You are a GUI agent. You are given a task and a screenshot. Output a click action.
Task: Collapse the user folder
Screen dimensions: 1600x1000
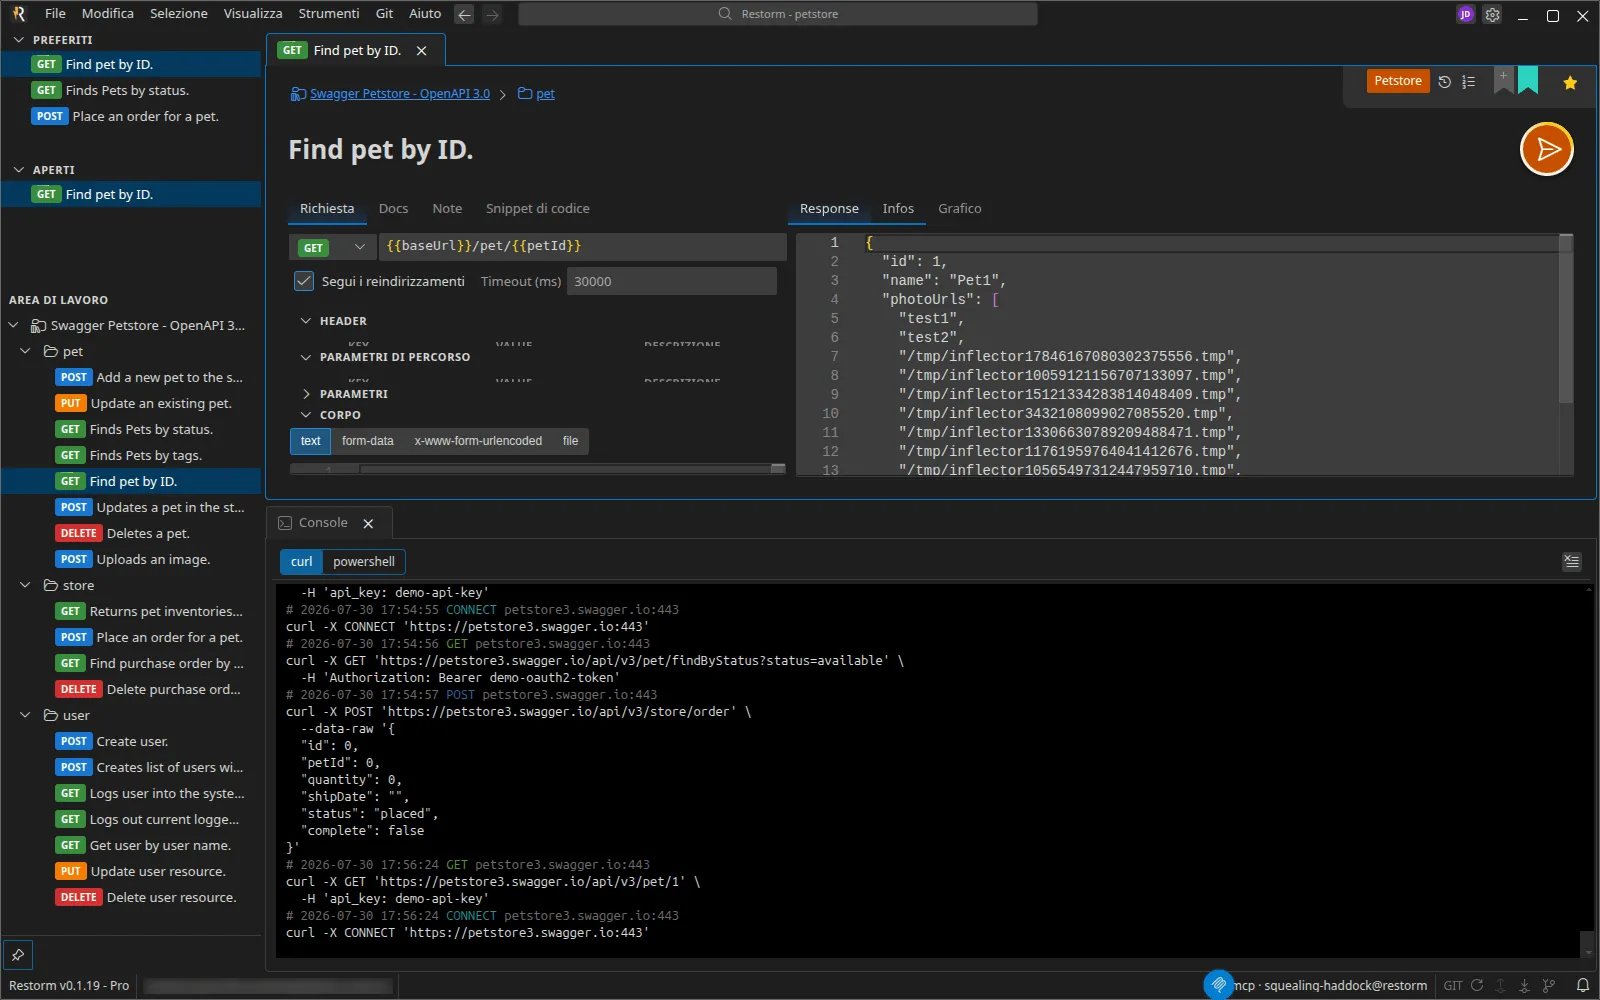coord(26,715)
